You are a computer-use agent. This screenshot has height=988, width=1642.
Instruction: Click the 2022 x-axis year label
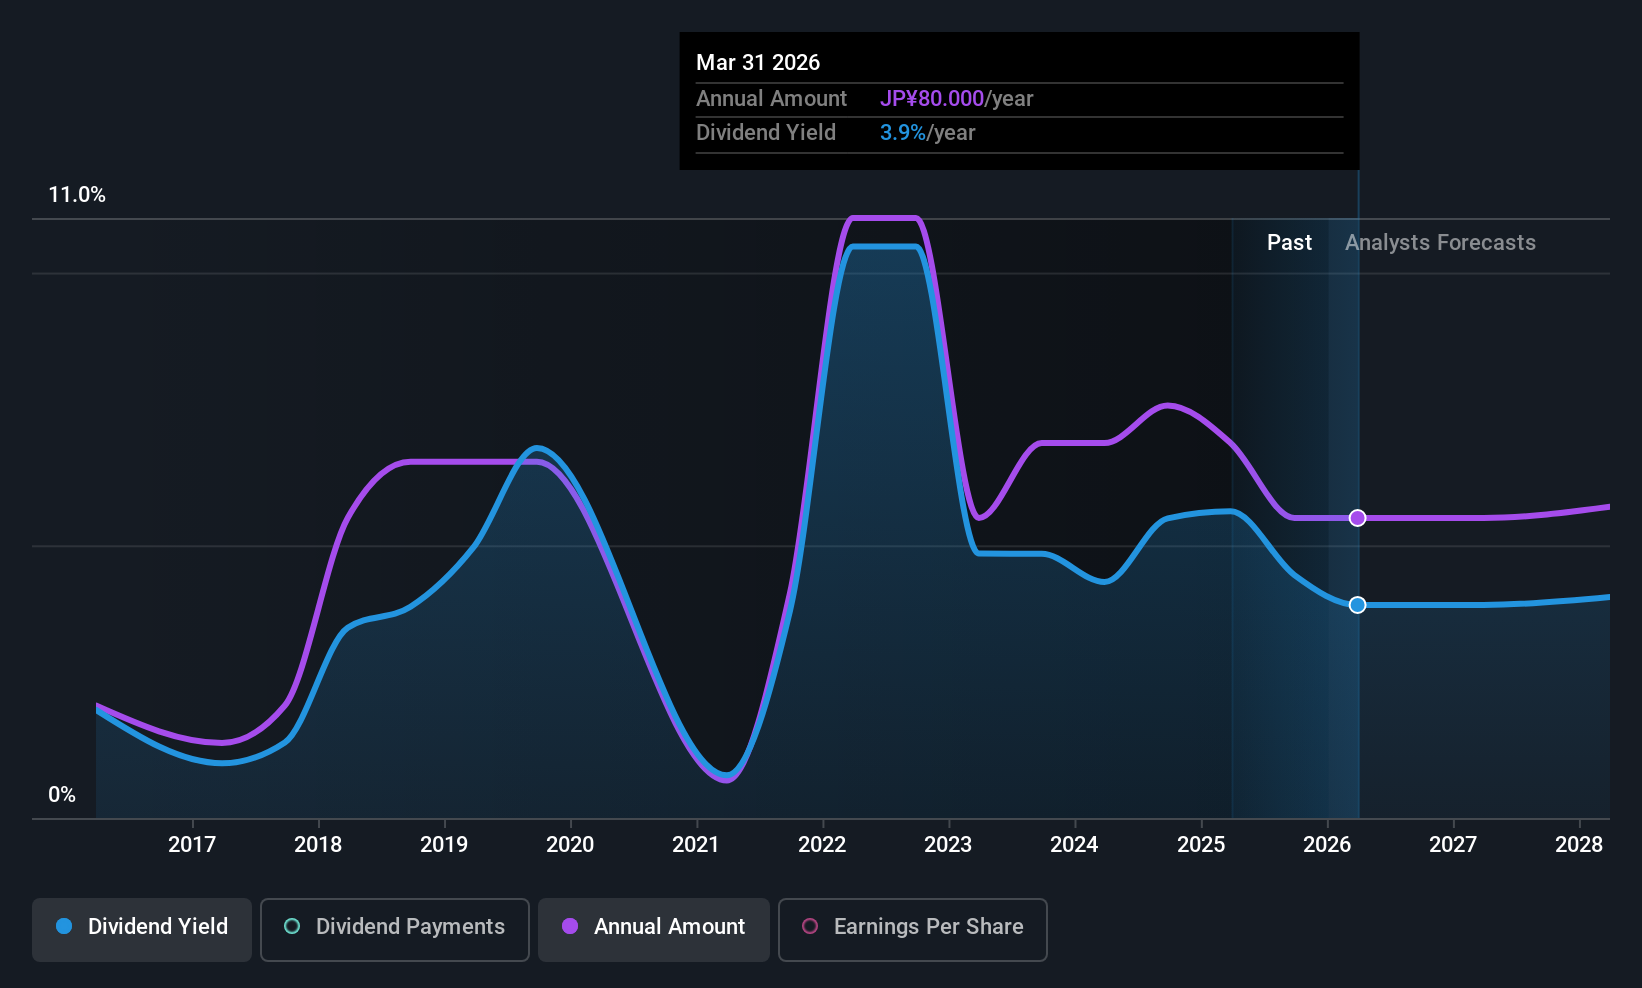[822, 845]
